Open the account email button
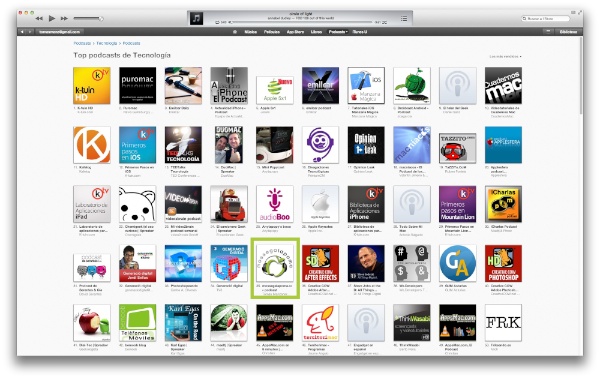This screenshot has width=600, height=379. (60, 32)
